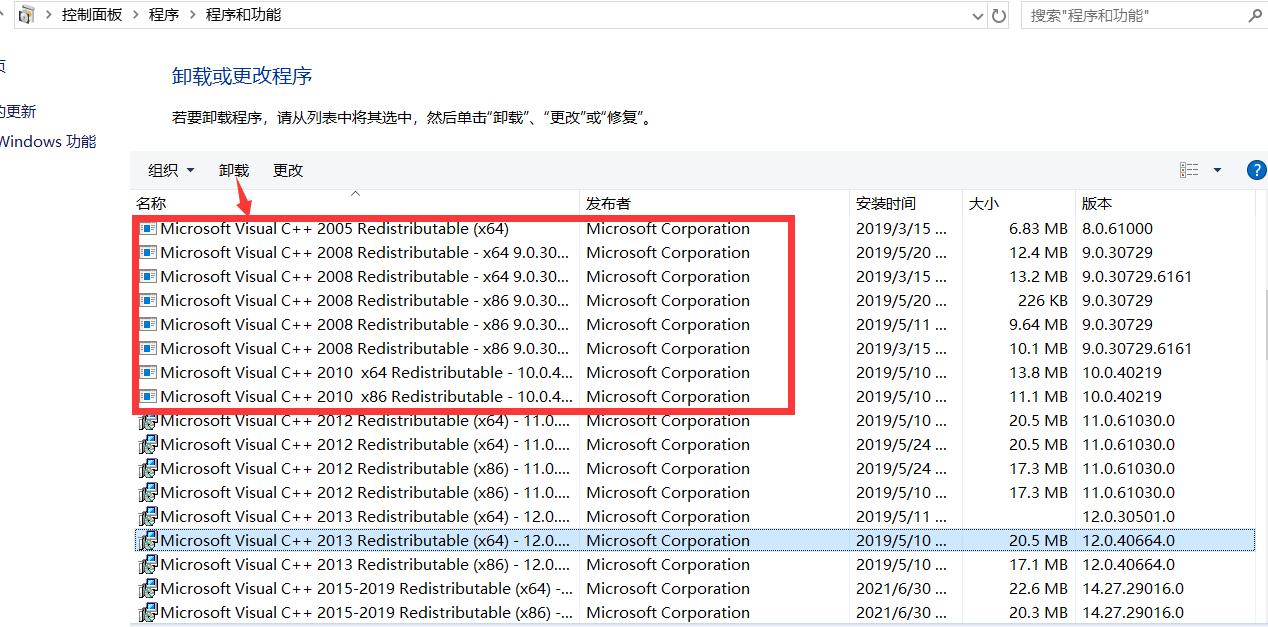The image size is (1268, 627).
Task: Click version 14.27.29016.0 of the 2015-2019 (x64) row
Action: [x=1133, y=589]
